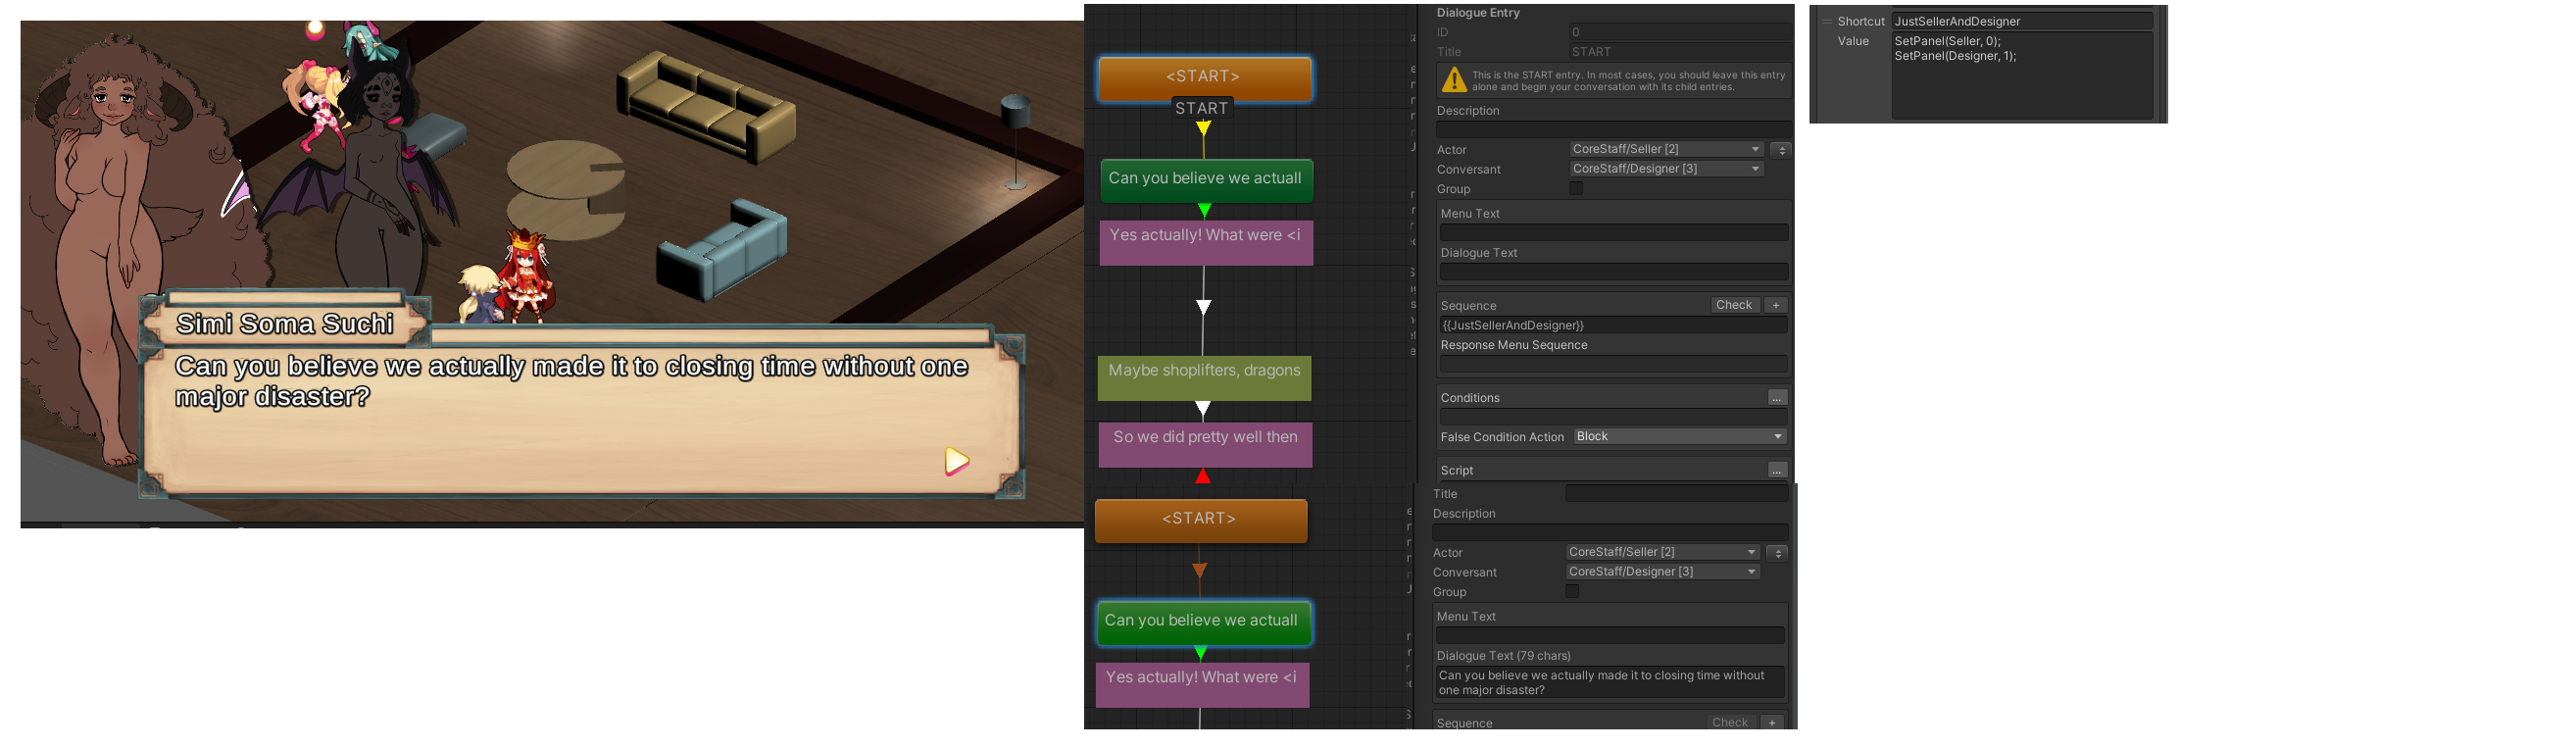Click the yellow link arrow under START
Screen dimensions: 2576x748
(1203, 128)
